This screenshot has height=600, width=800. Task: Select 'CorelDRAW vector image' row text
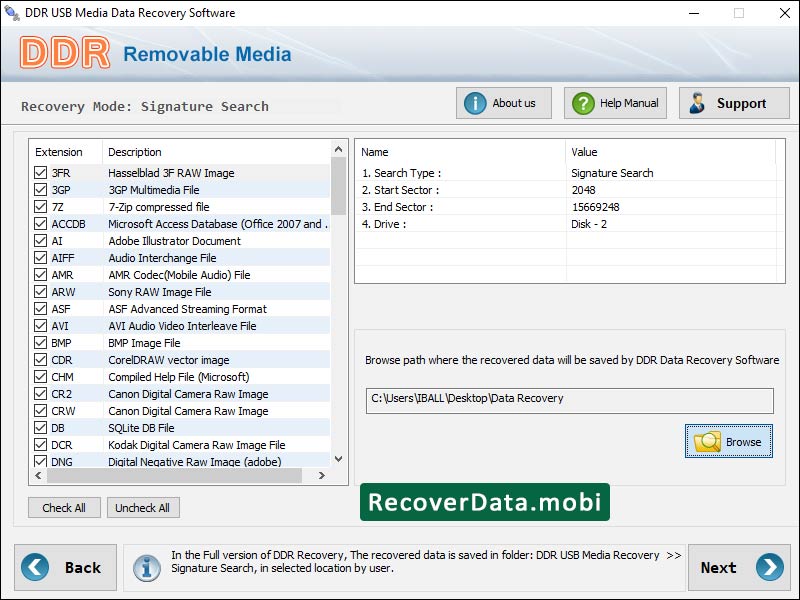[x=169, y=360]
